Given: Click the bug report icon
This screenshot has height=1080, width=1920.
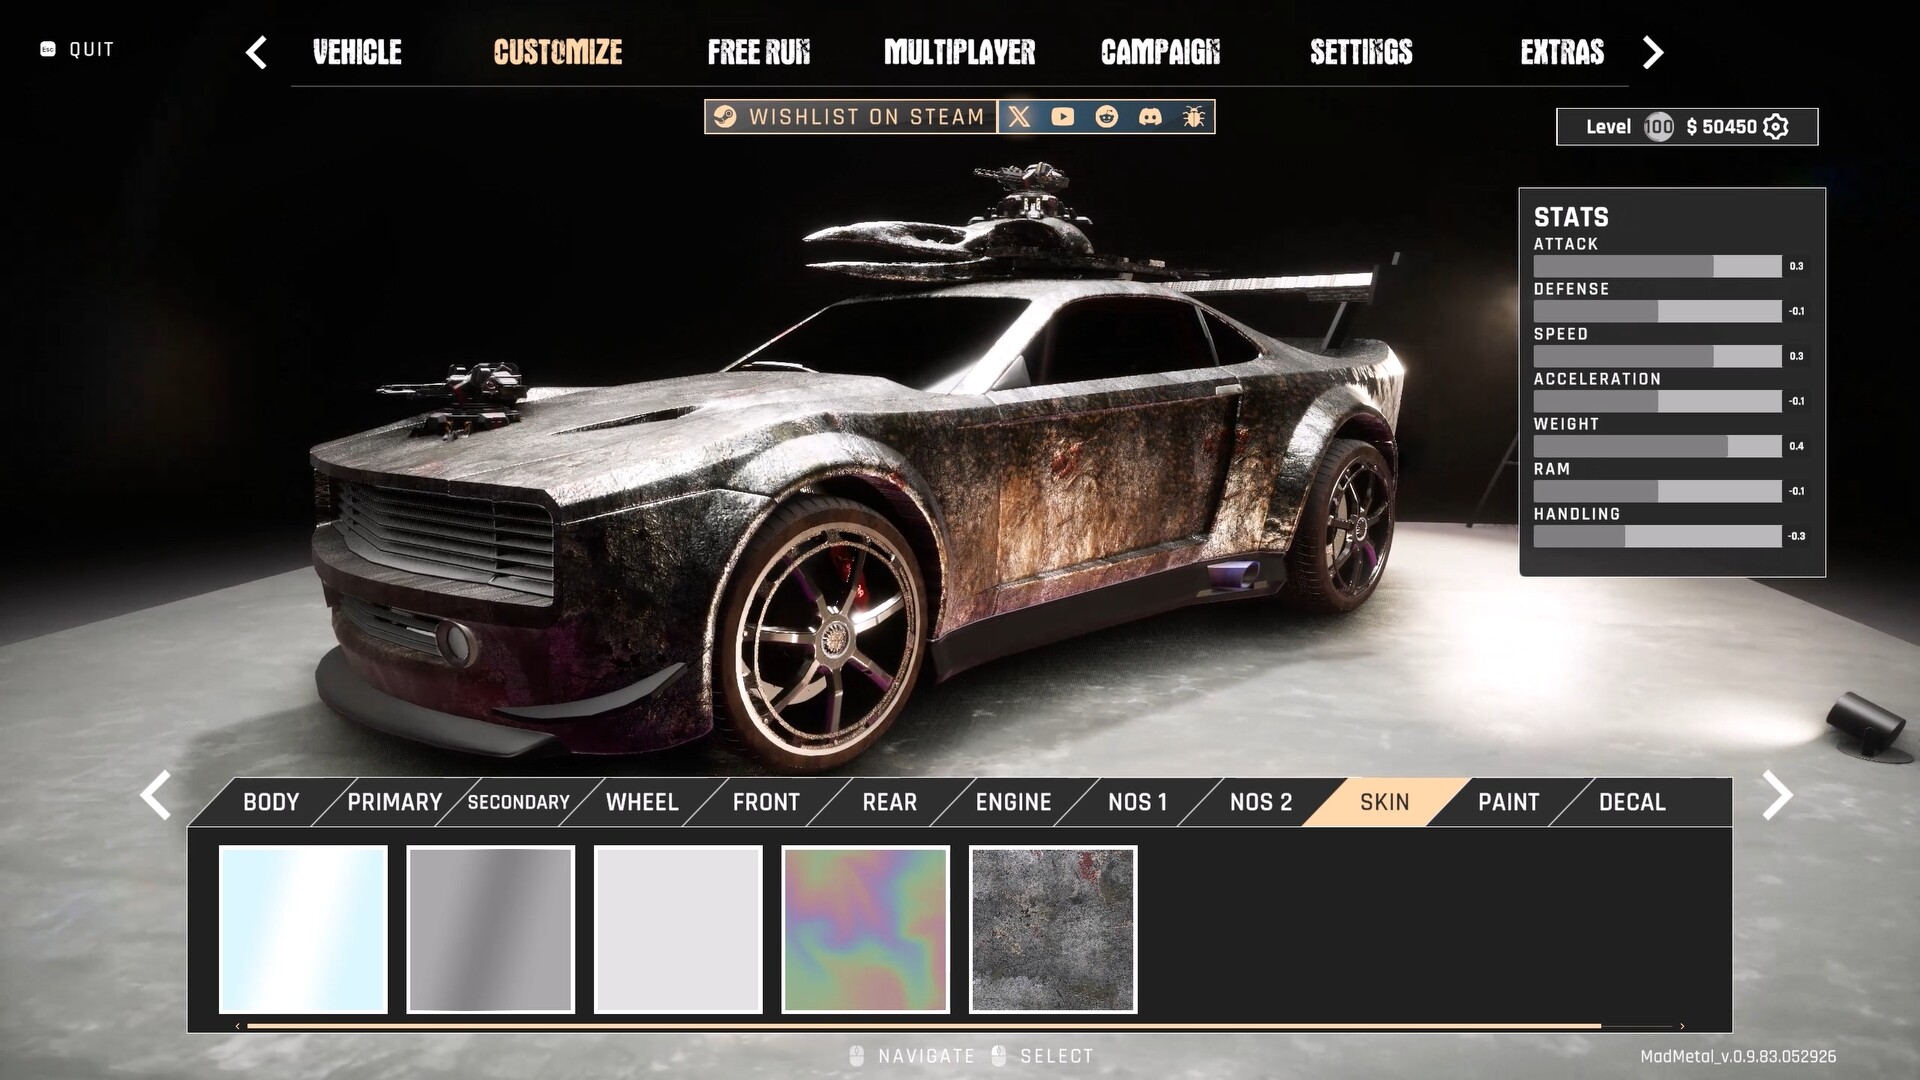Looking at the screenshot, I should coord(1193,117).
